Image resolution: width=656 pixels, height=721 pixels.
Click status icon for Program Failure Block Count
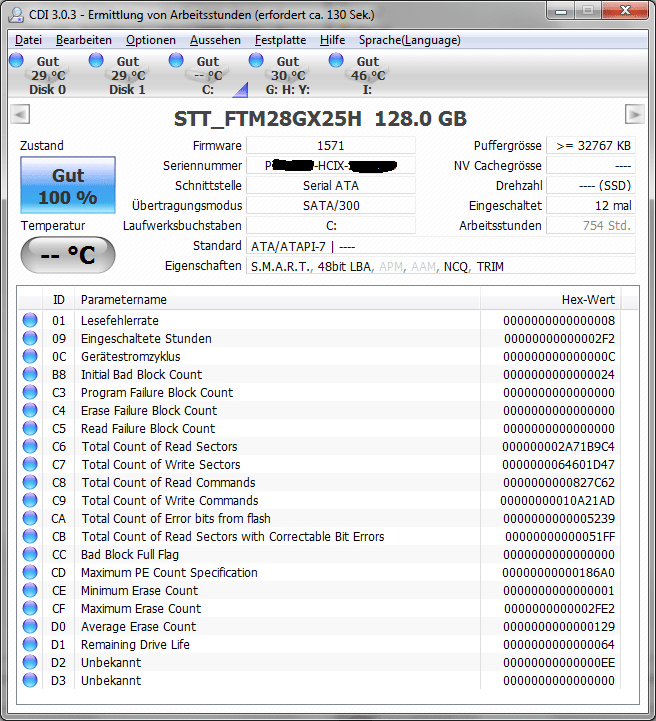point(30,392)
